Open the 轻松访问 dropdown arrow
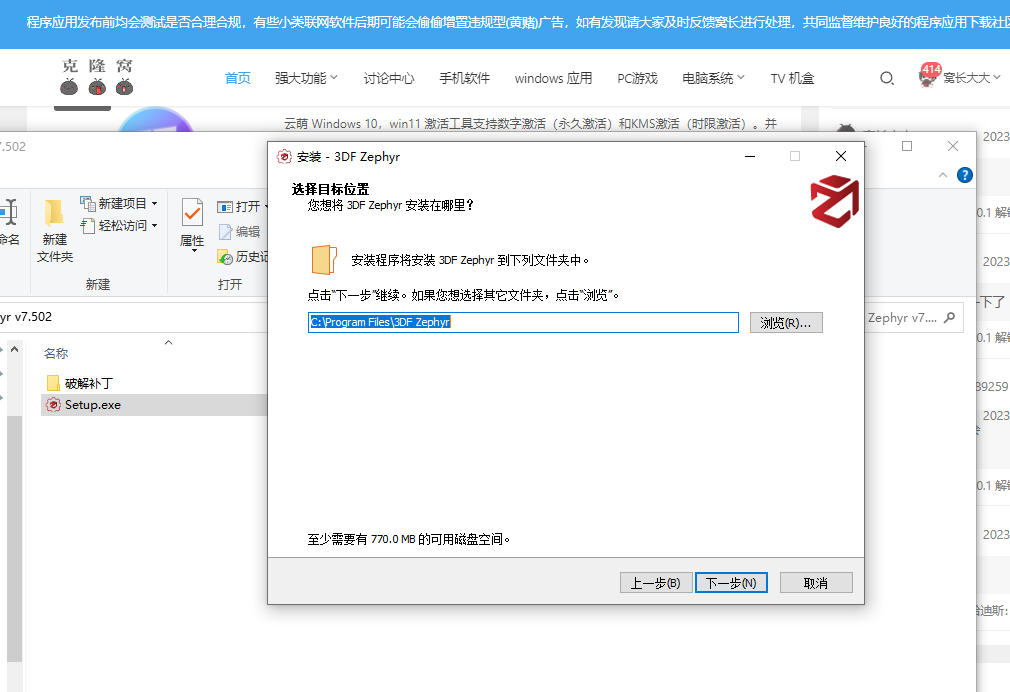The width and height of the screenshot is (1010, 692). point(155,226)
